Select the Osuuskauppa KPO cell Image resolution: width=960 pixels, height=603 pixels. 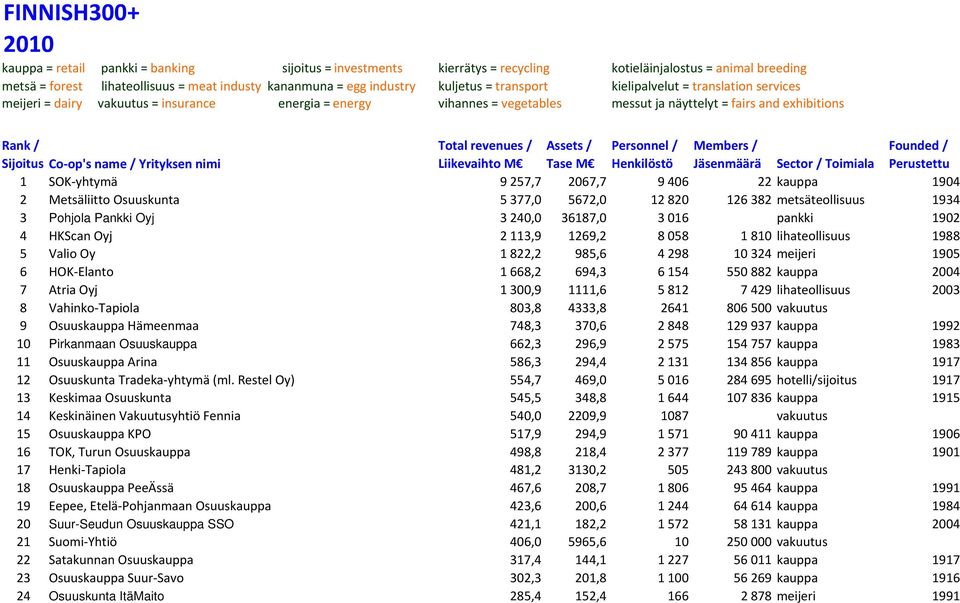pos(100,434)
